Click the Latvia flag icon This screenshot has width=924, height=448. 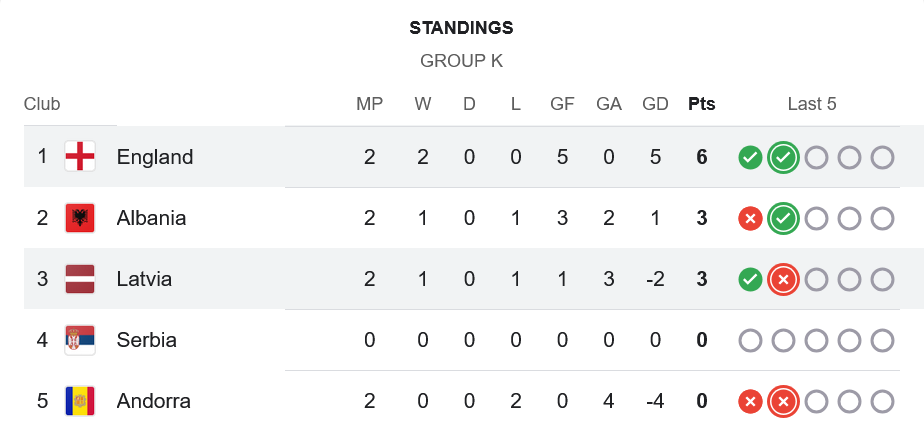pos(80,279)
